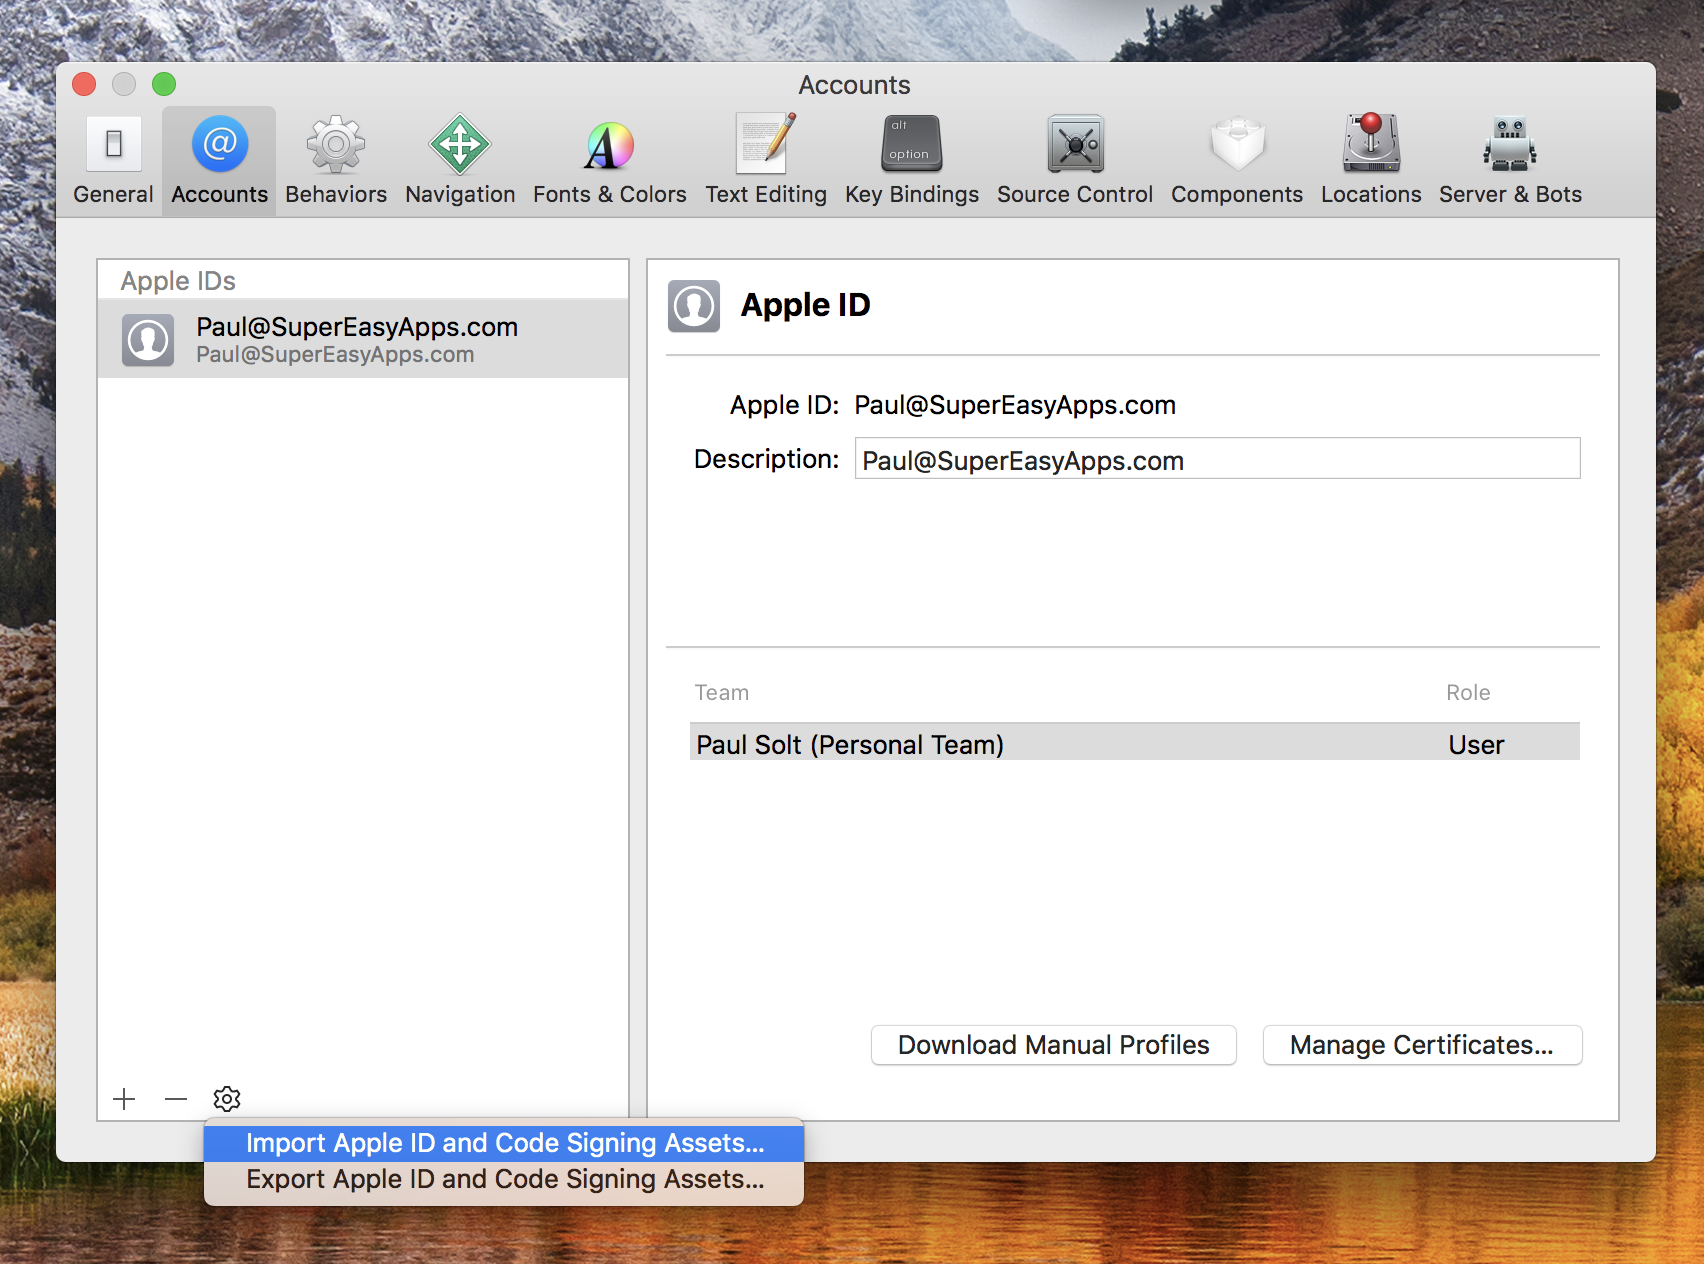
Task: Add a new Apple ID account
Action: (x=124, y=1099)
